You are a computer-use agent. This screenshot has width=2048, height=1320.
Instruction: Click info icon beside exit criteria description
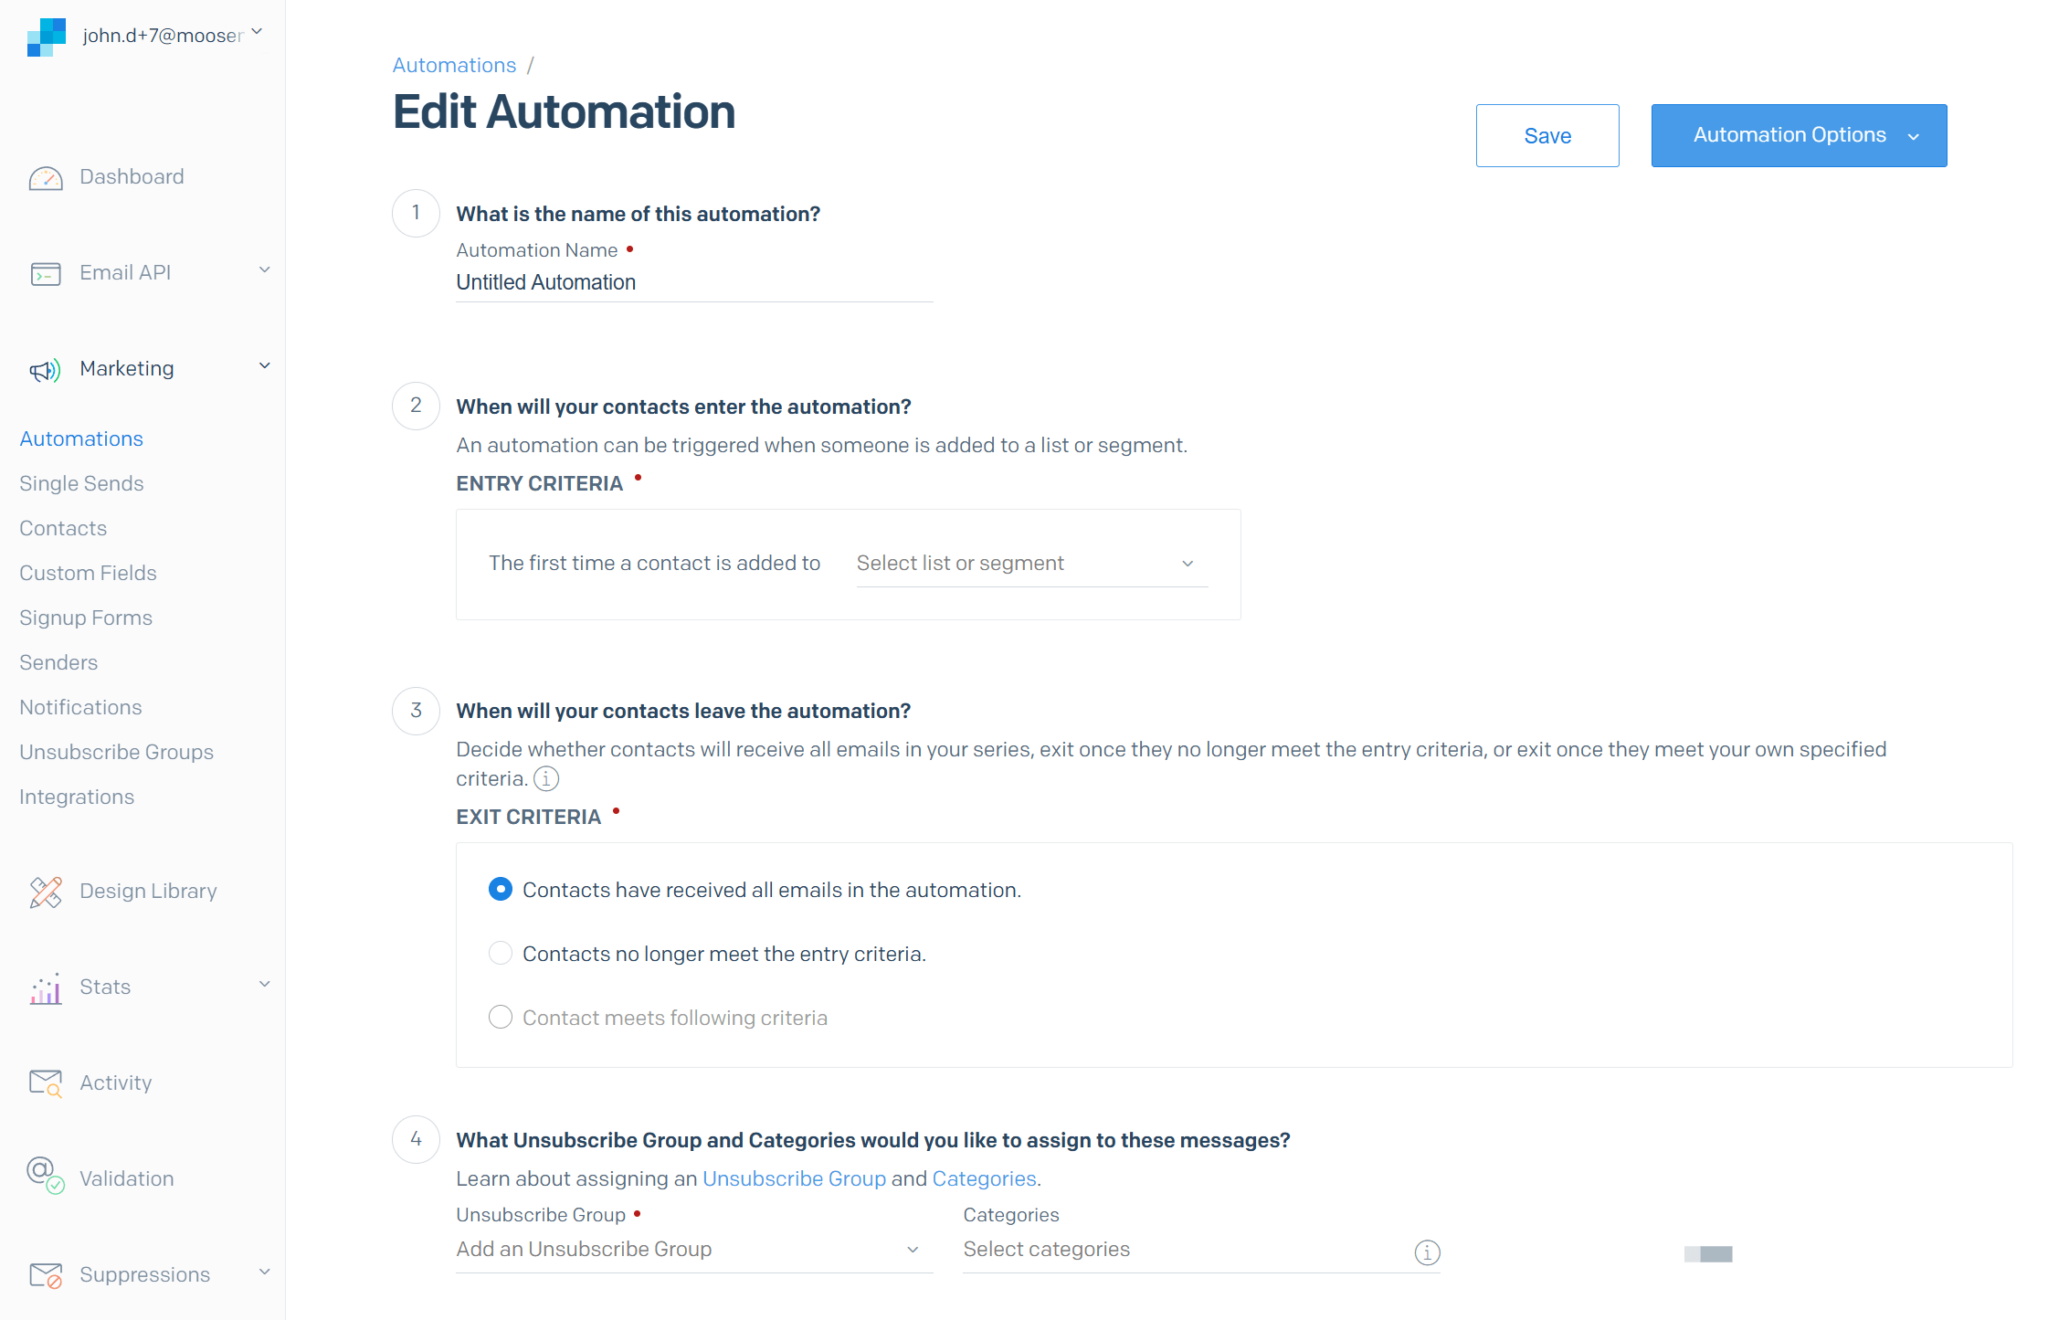click(546, 779)
